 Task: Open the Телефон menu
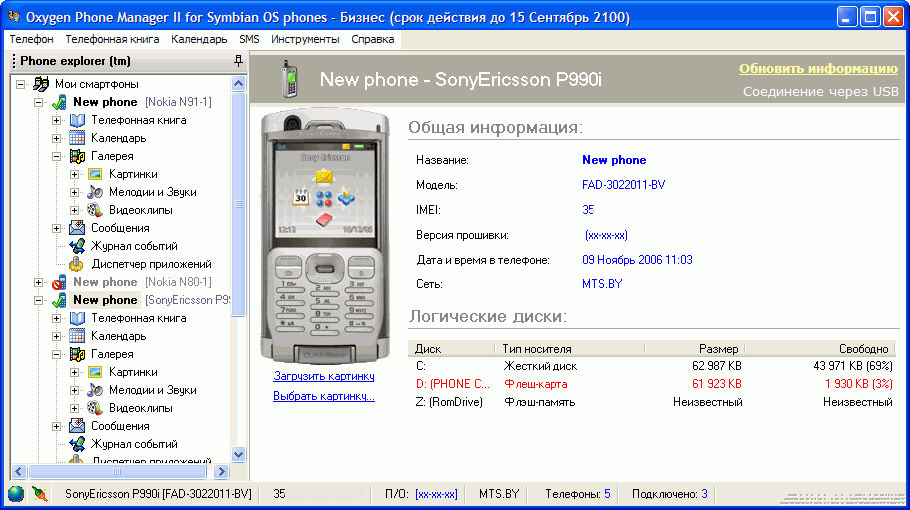click(31, 39)
